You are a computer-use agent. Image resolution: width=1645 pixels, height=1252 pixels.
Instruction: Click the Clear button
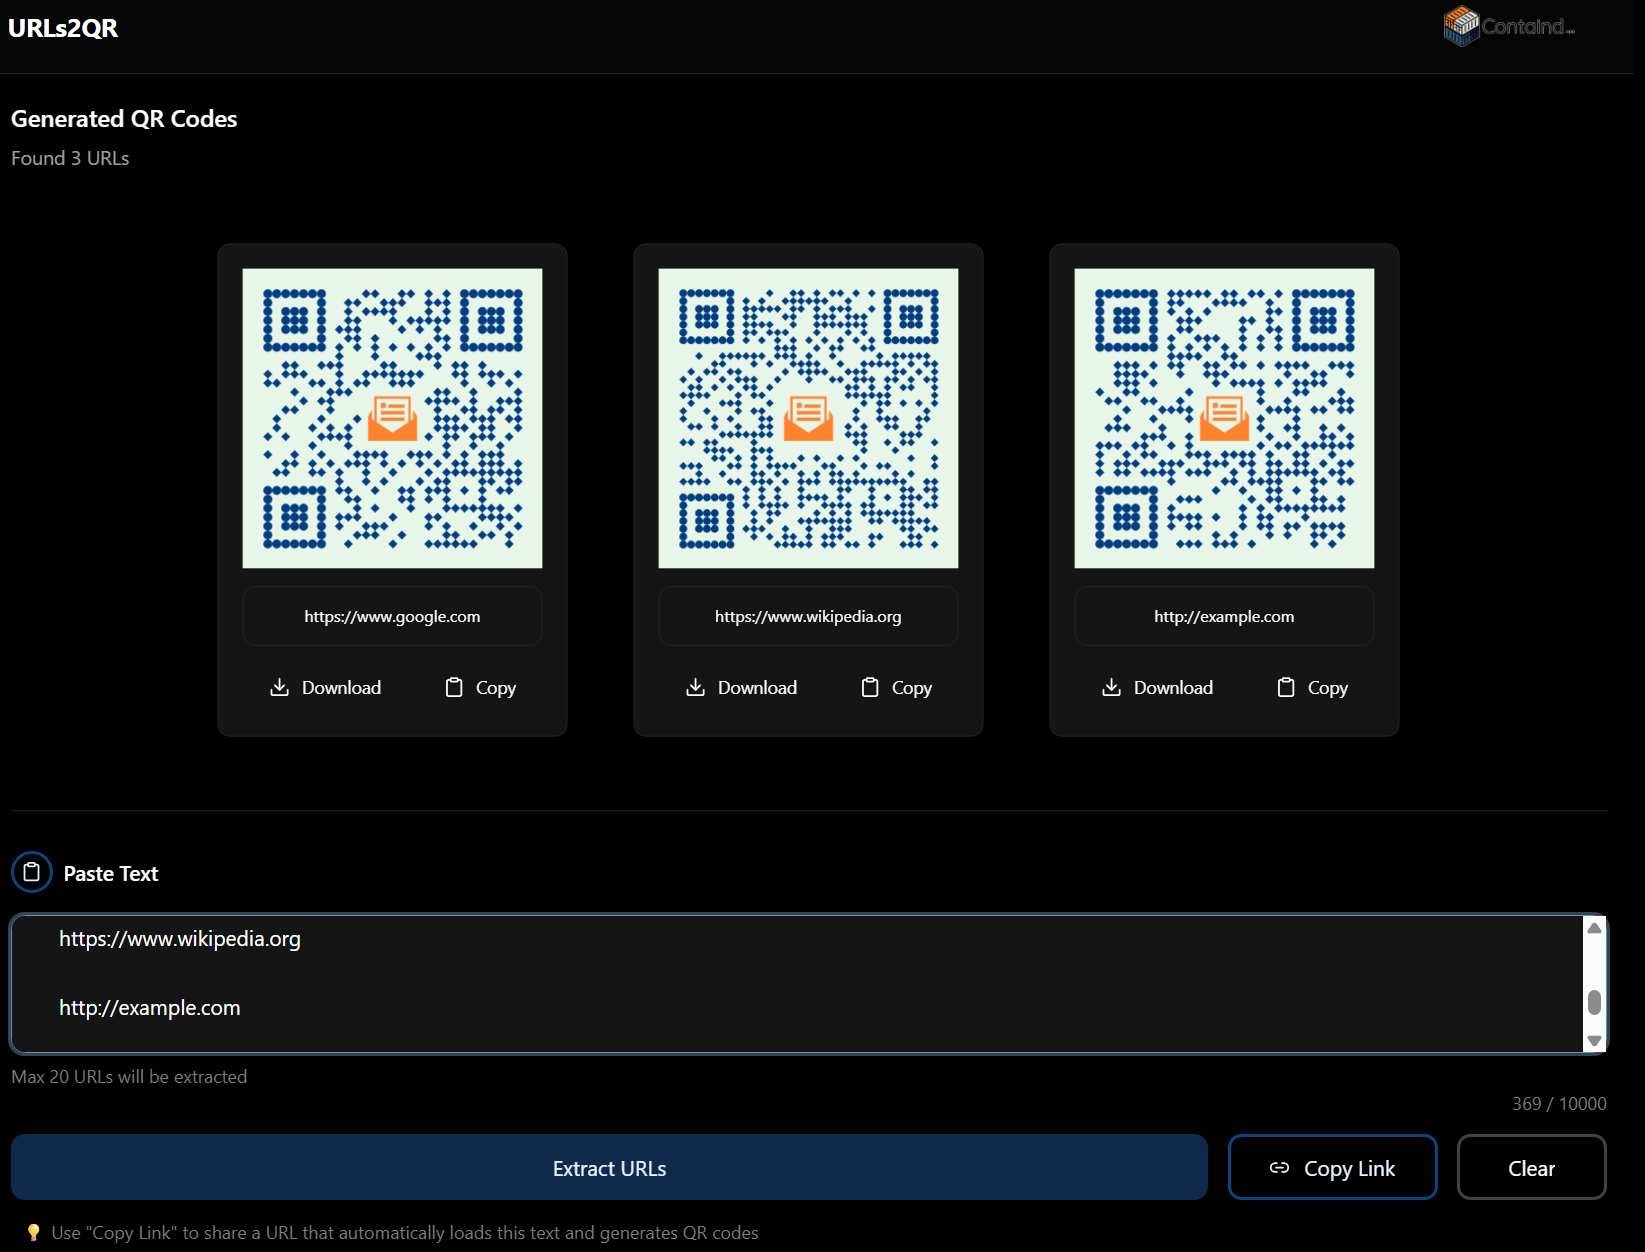(x=1531, y=1167)
